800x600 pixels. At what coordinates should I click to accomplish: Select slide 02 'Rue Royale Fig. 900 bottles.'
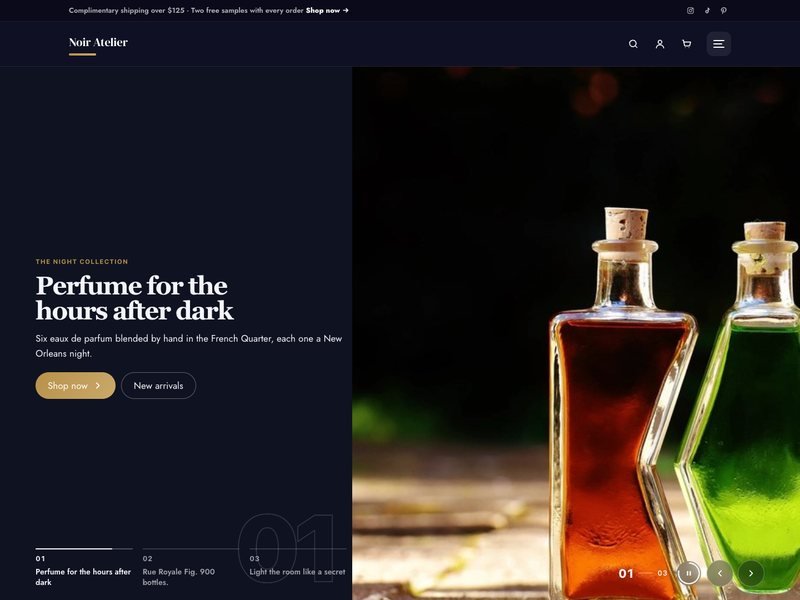point(191,568)
